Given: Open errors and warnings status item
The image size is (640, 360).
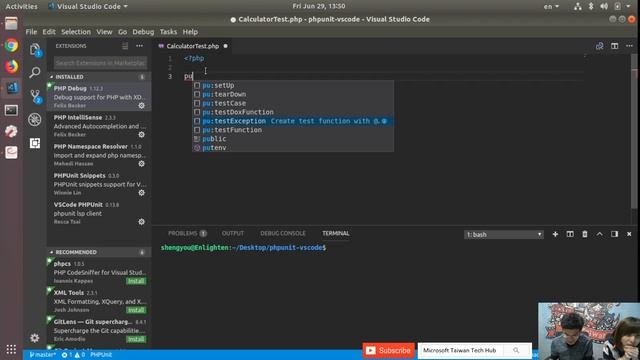Looking at the screenshot, I should pyautogui.click(x=73, y=355).
